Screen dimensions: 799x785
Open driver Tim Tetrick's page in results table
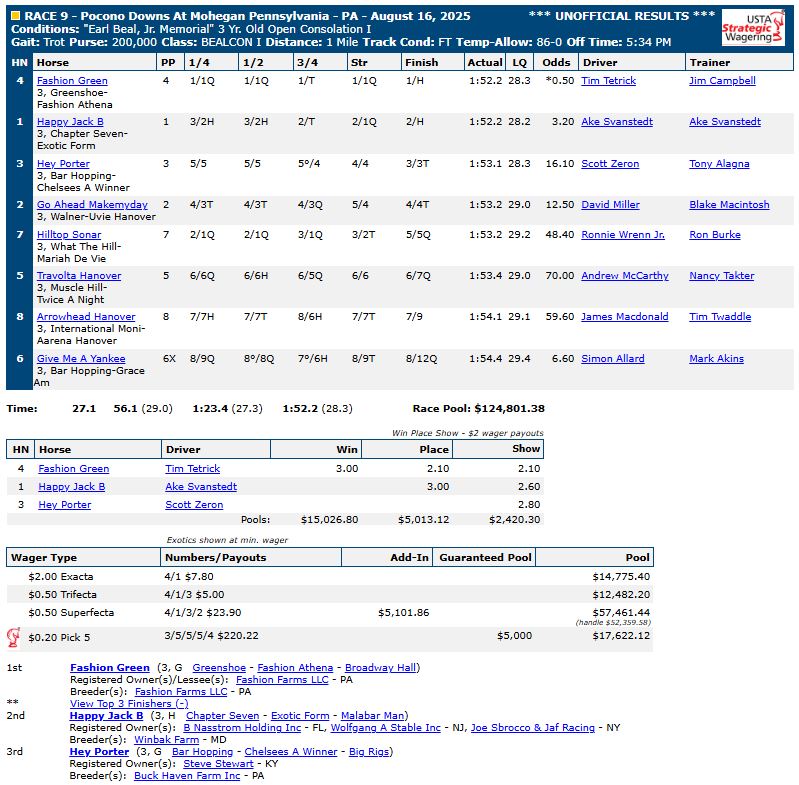610,81
